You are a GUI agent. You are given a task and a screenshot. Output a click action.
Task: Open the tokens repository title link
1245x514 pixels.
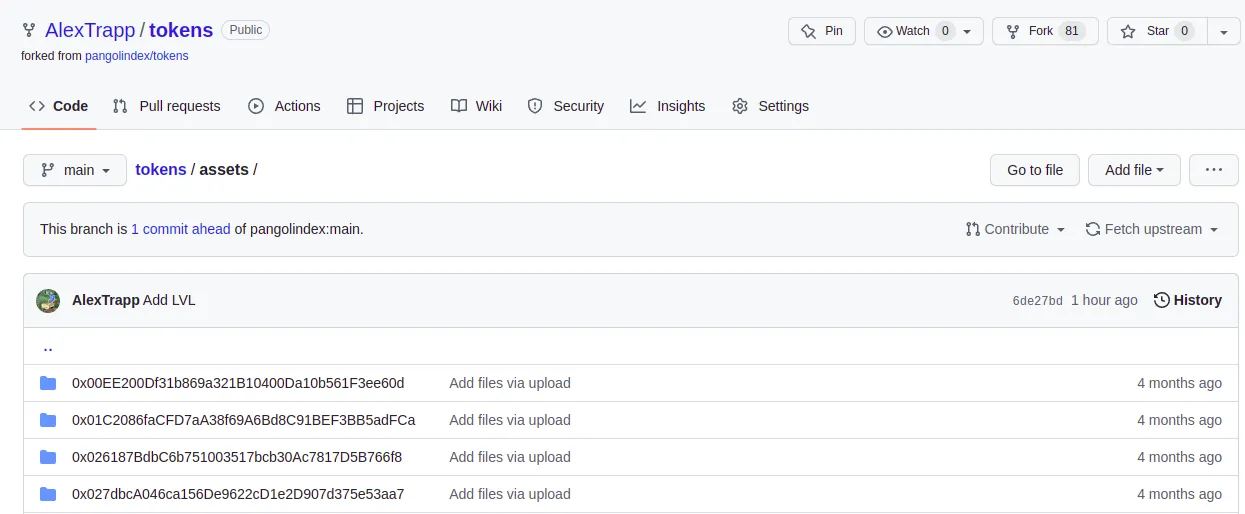click(180, 31)
